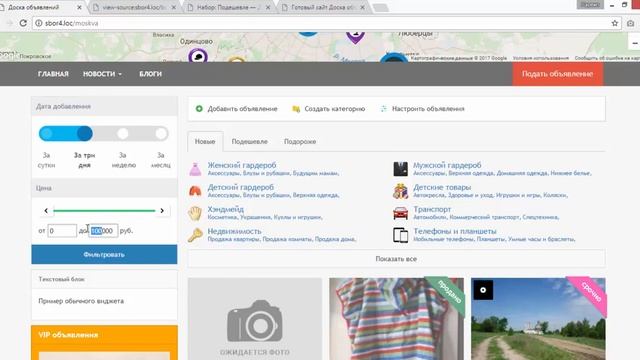The image size is (640, 360).
Task: Click the listing settings icon
Action: point(384,109)
